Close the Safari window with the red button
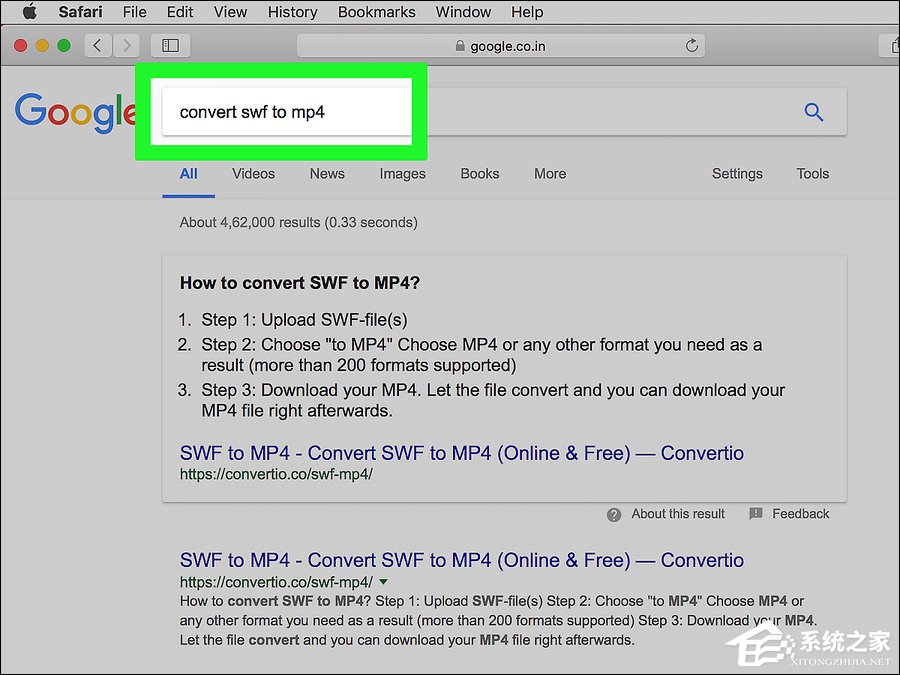900x675 pixels. coord(21,45)
